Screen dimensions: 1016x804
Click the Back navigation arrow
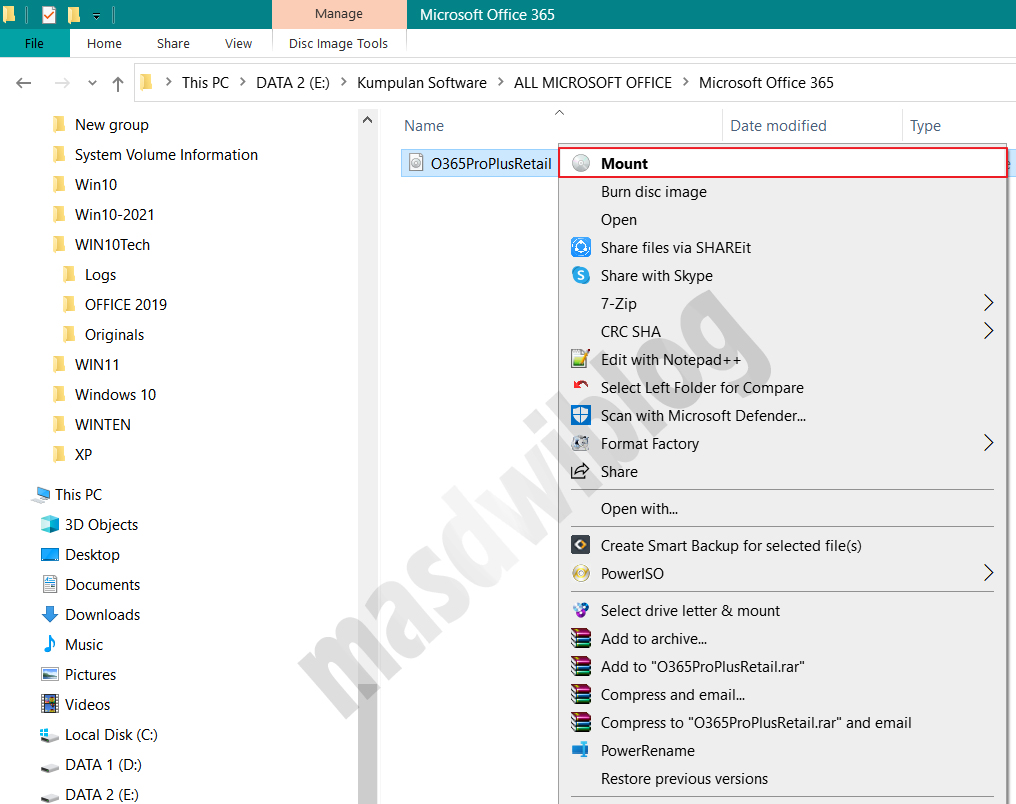point(24,83)
